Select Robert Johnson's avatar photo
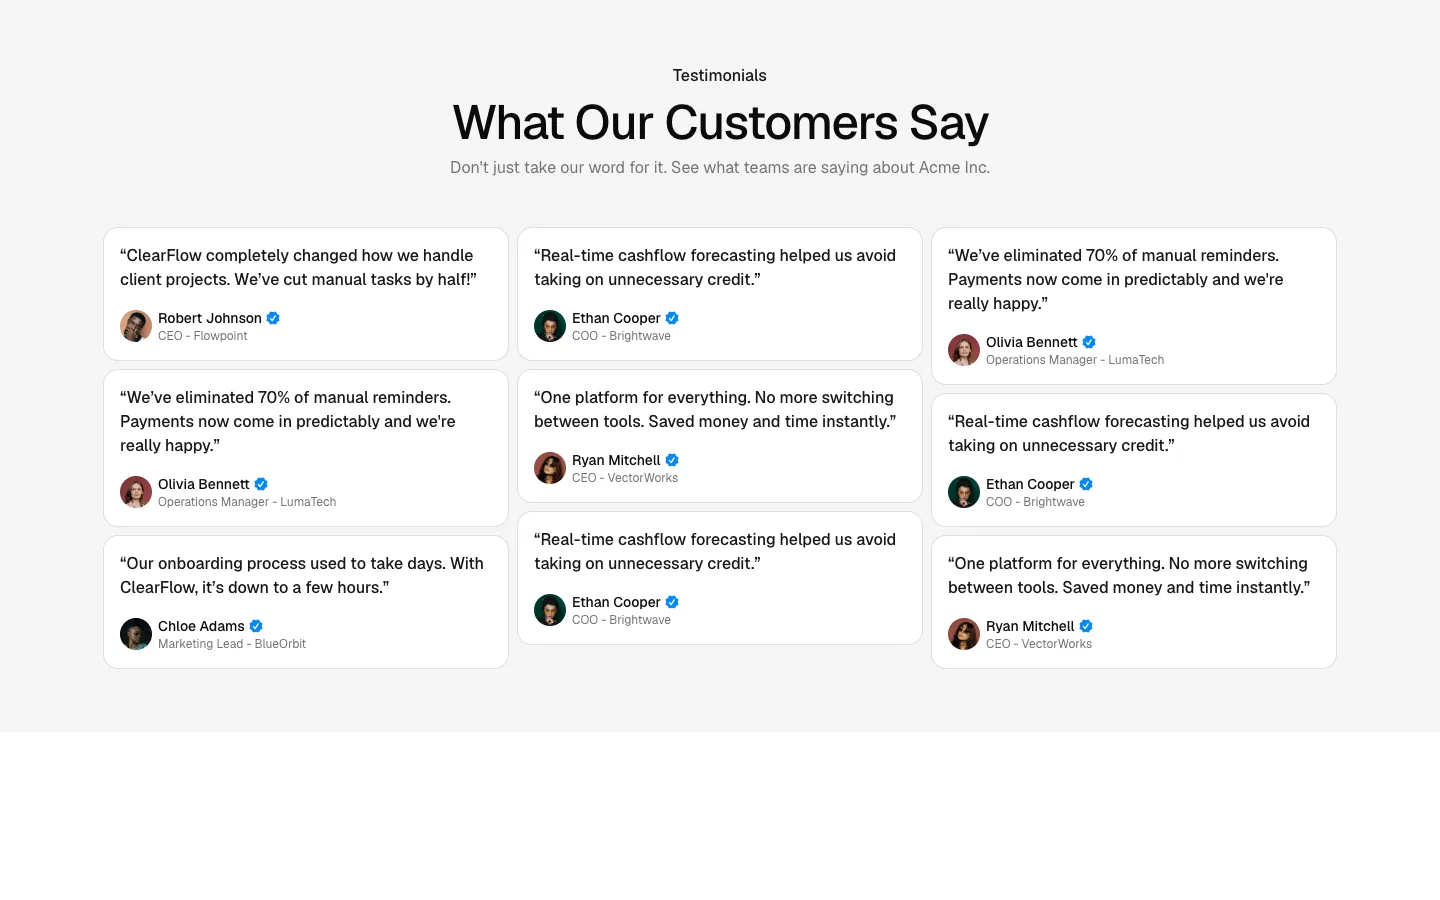This screenshot has height=900, width=1440. pos(136,326)
